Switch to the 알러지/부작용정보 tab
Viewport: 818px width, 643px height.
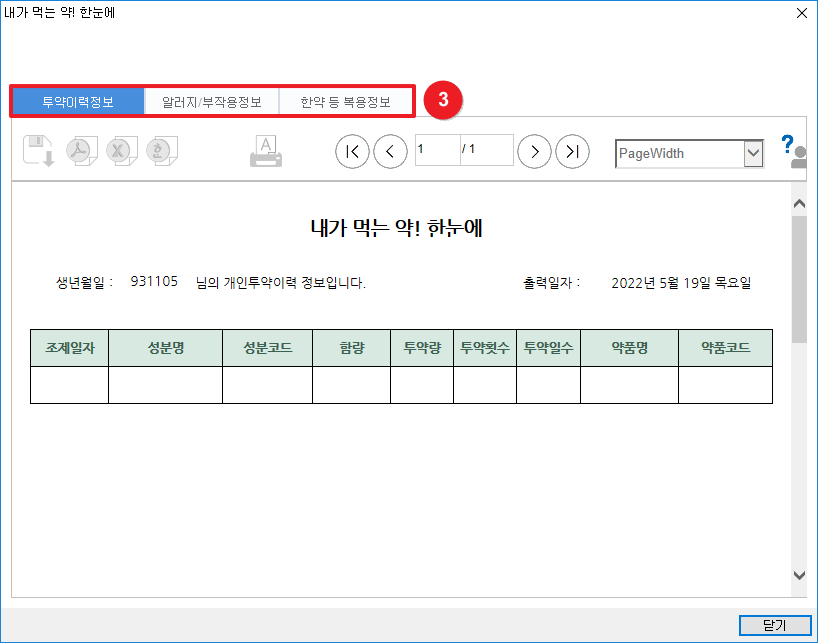point(211,102)
